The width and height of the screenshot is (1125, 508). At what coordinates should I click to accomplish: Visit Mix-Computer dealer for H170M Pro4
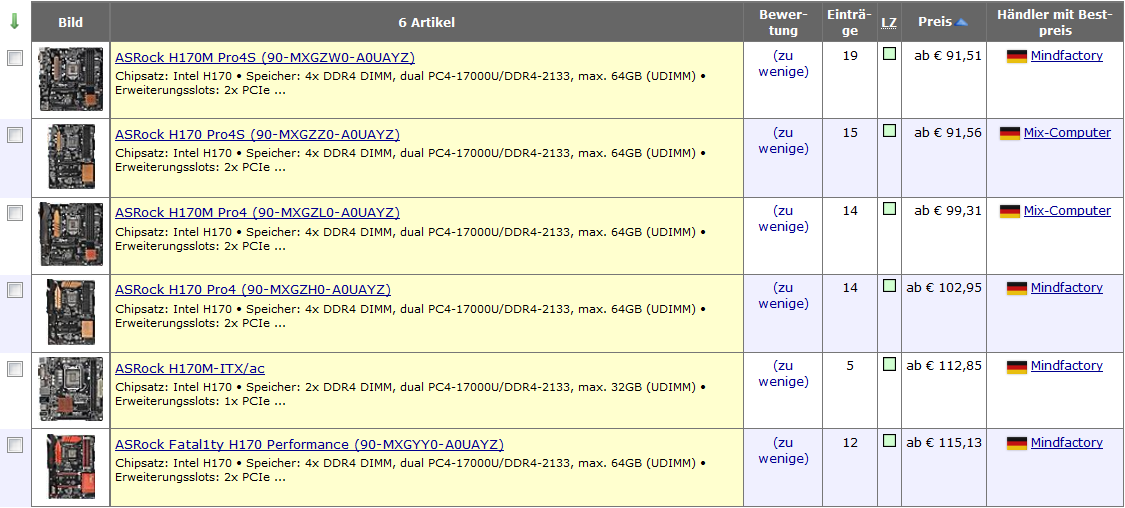(1067, 210)
